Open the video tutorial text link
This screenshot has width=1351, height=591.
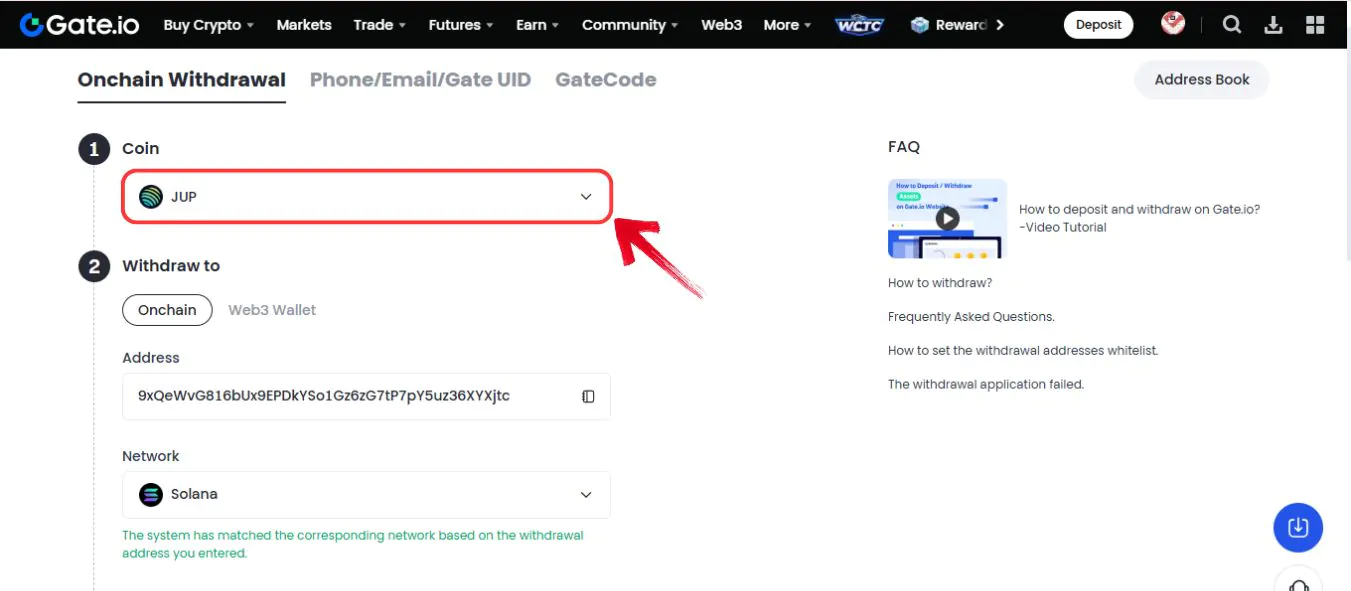[x=1139, y=218]
